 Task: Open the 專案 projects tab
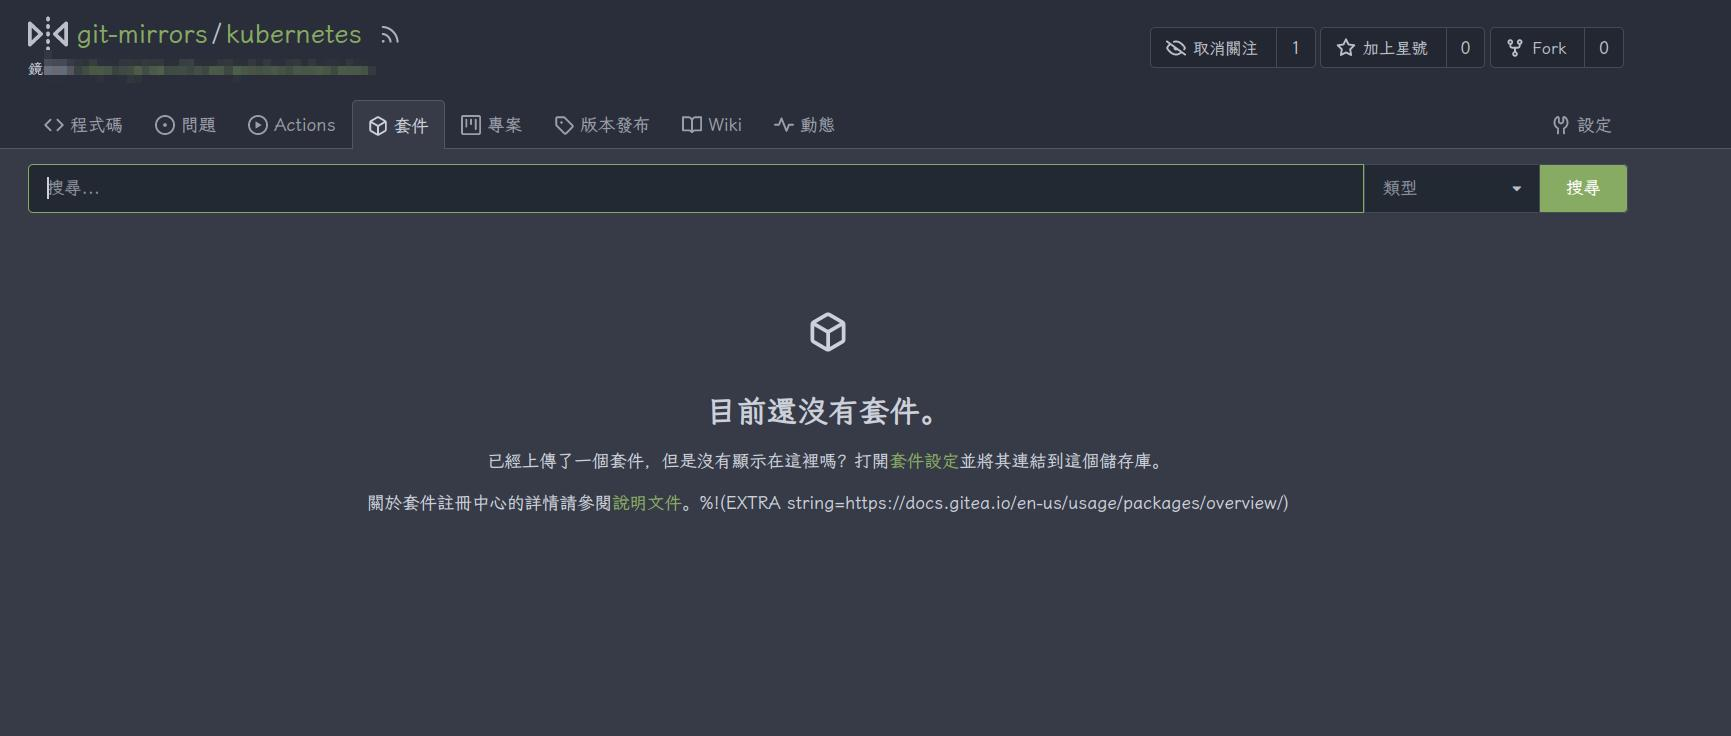point(492,125)
